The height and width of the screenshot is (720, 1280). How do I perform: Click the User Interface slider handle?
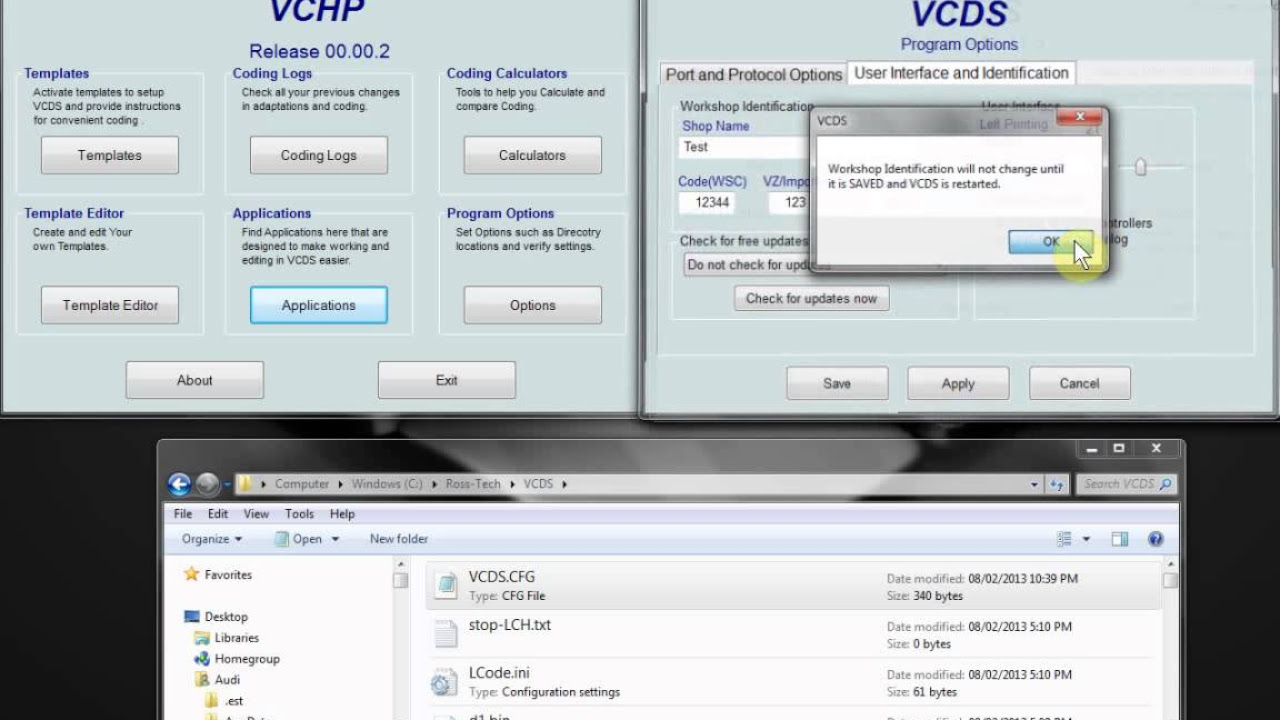[x=1140, y=167]
